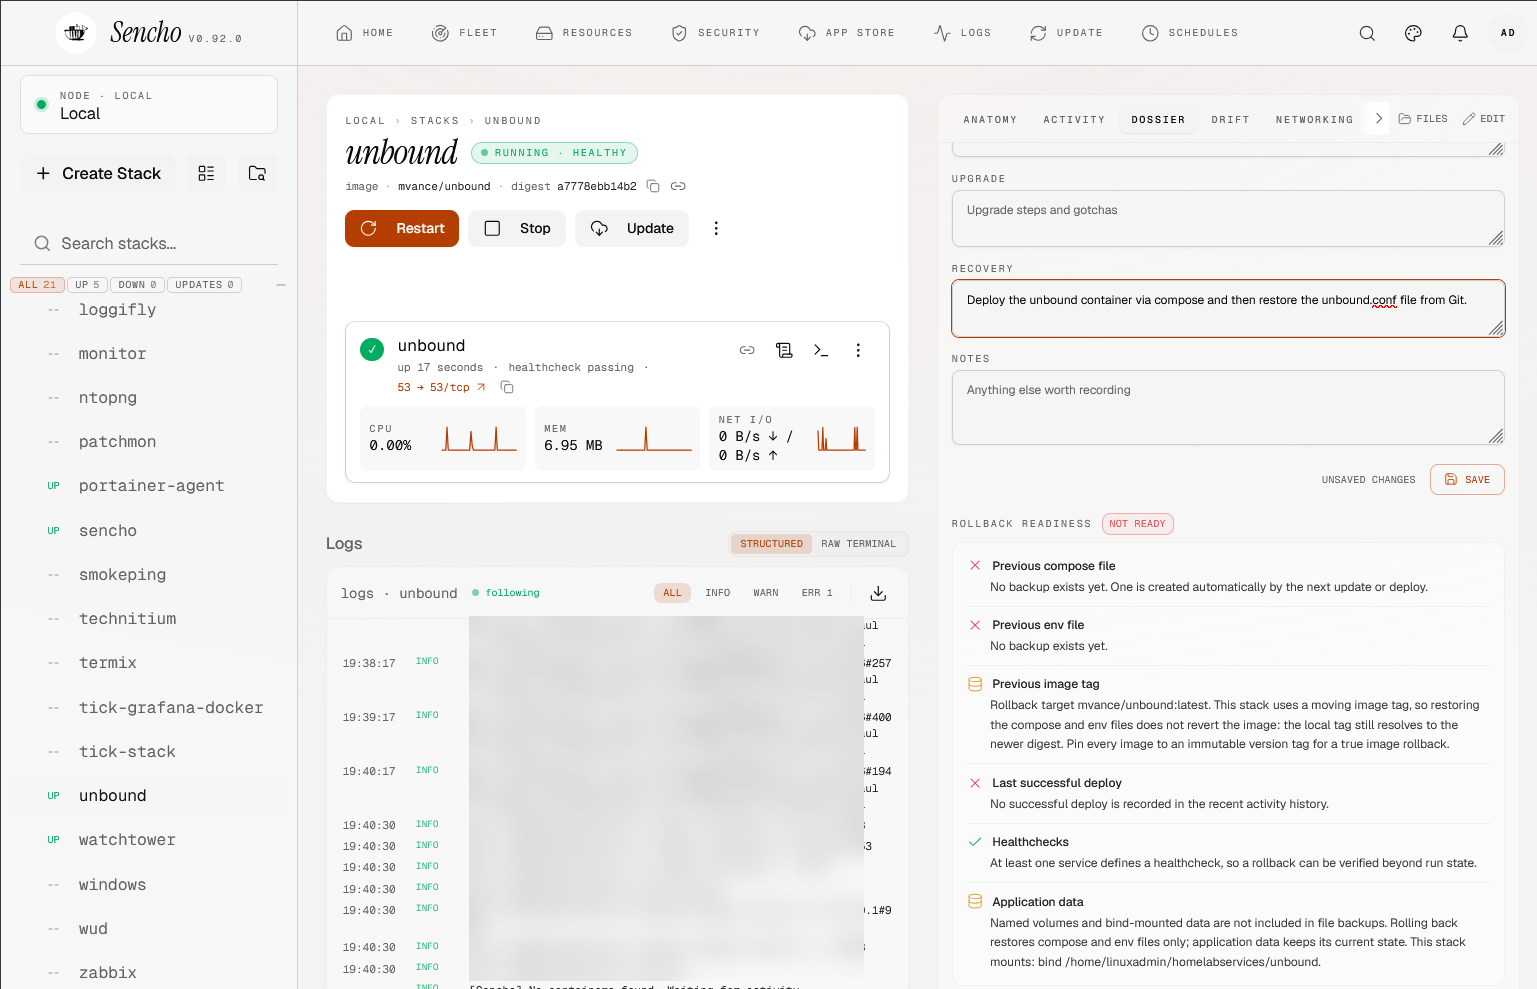The image size is (1537, 989).
Task: Filter stacks by UP 5
Action: (x=87, y=285)
